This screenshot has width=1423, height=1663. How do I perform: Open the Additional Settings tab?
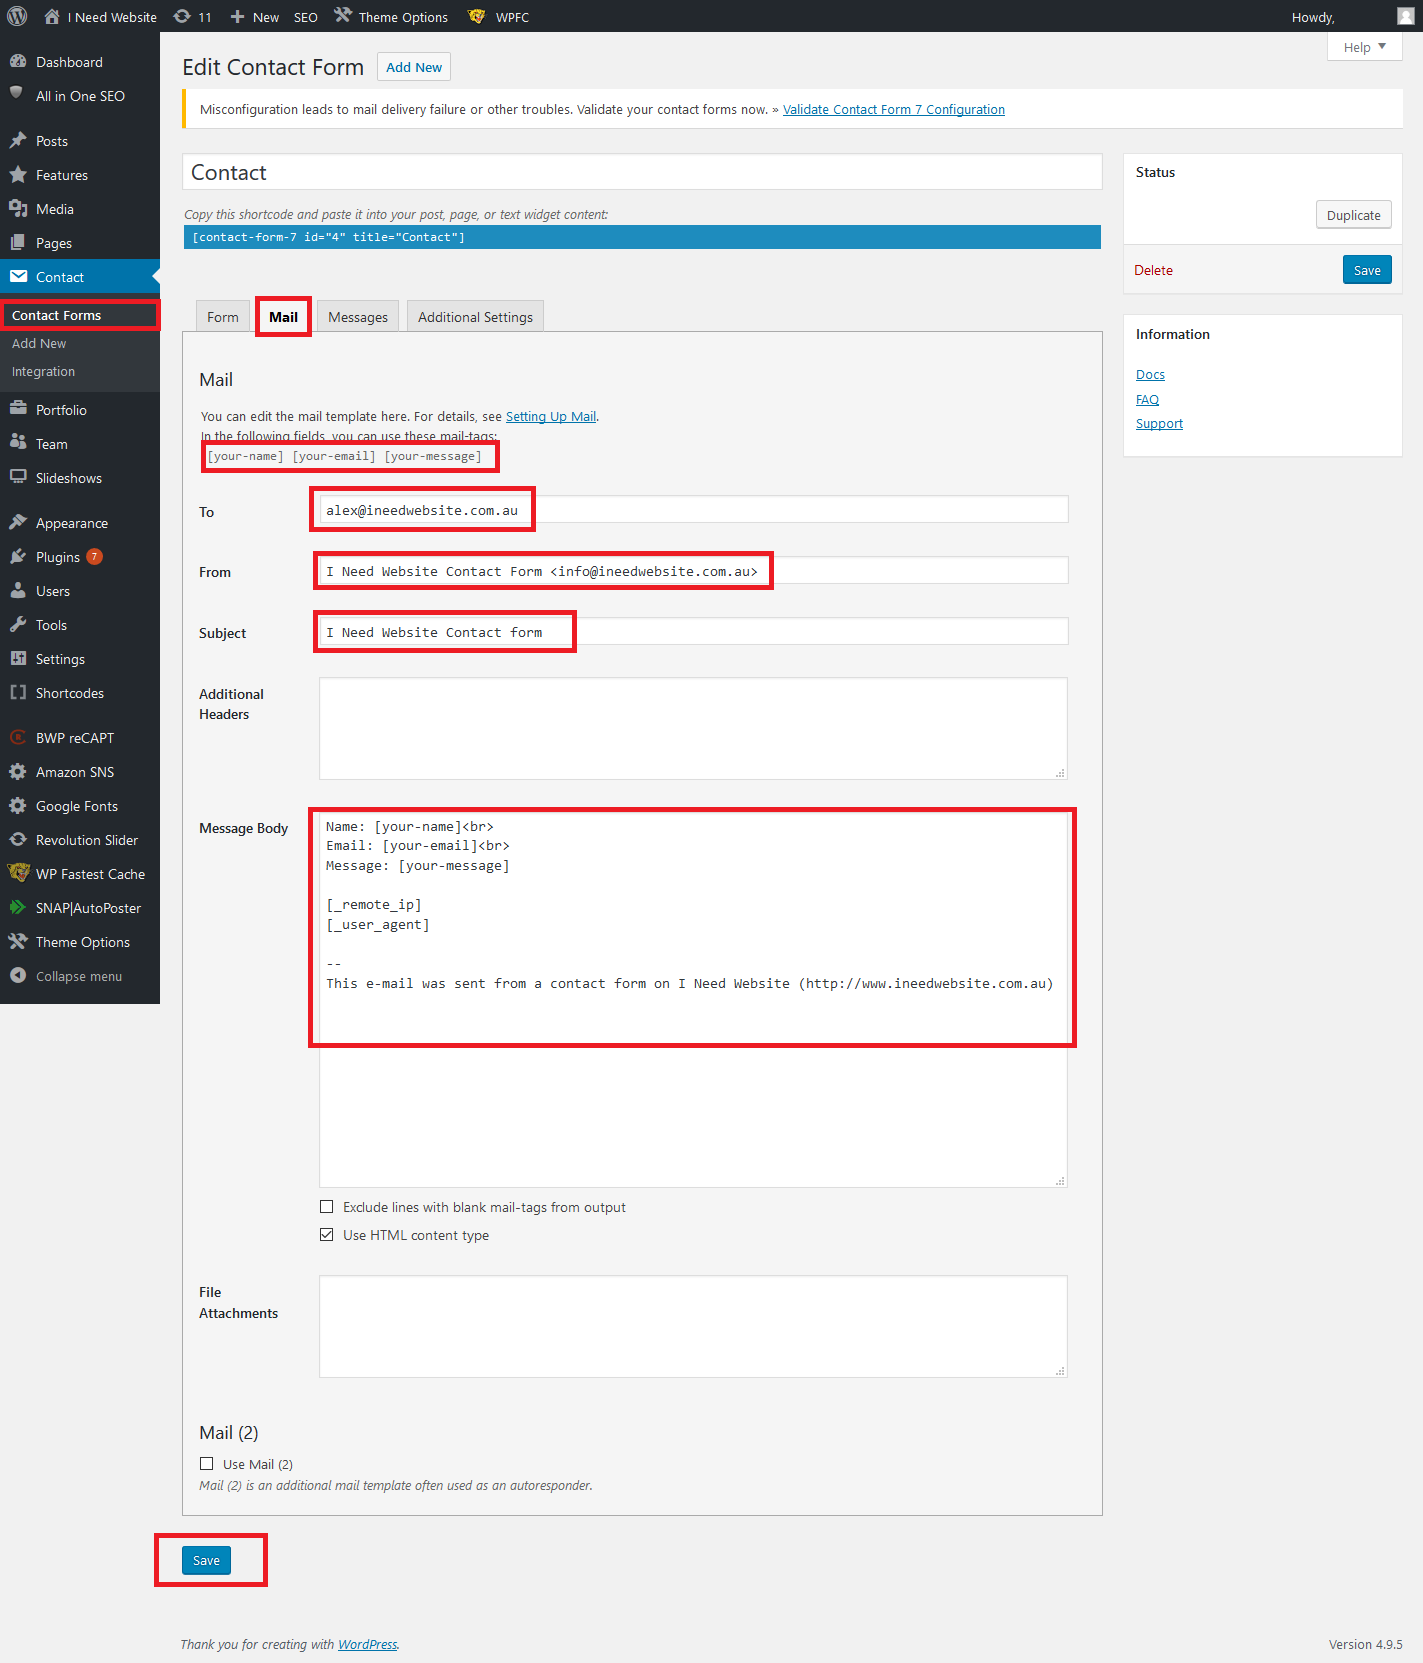tap(475, 317)
